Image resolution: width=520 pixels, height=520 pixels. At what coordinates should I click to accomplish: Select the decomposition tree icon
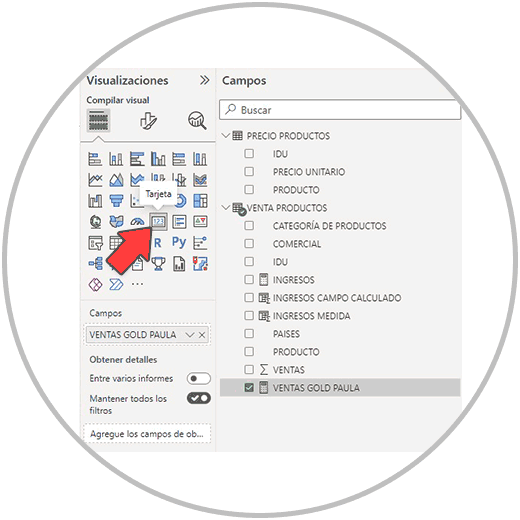[96, 264]
